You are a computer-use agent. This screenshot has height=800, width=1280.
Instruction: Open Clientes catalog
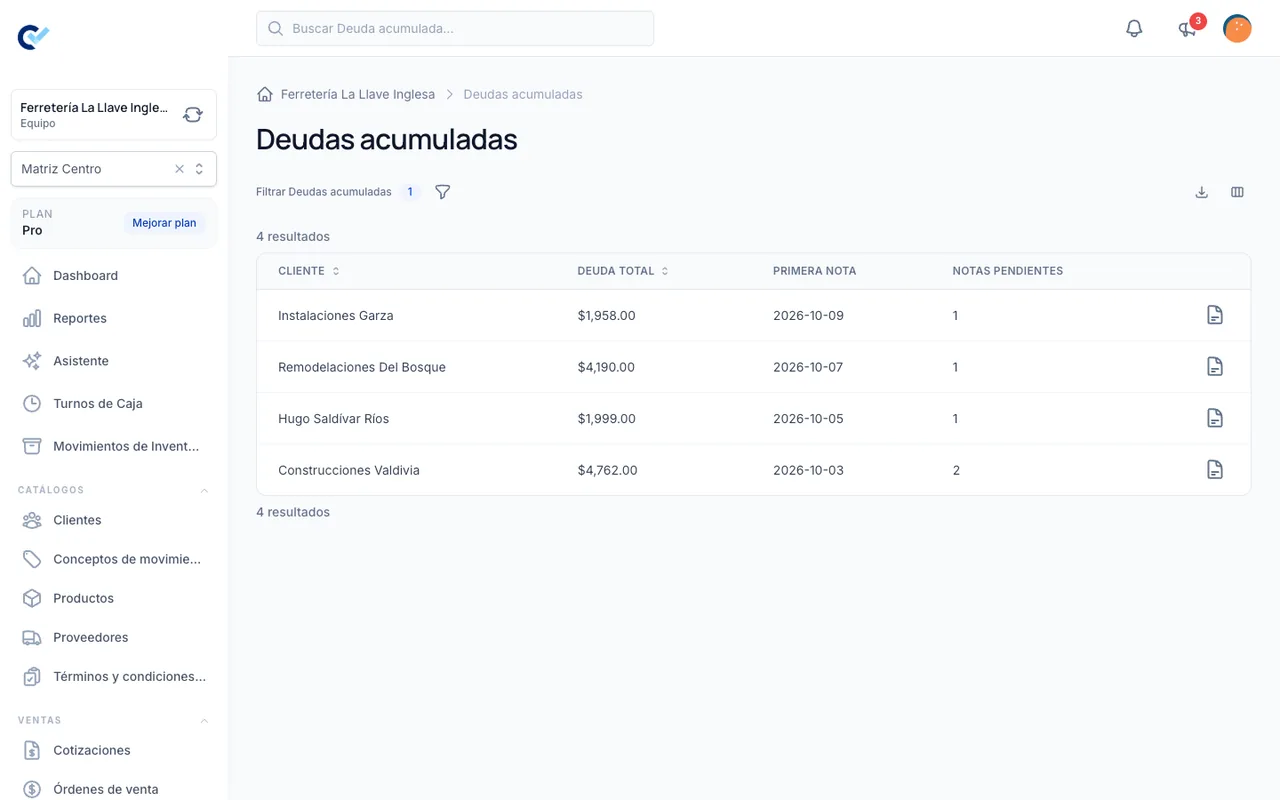coord(114,520)
